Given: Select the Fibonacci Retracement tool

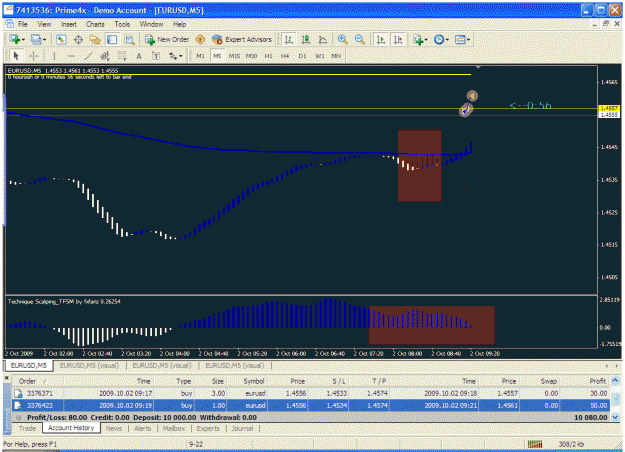Looking at the screenshot, I should tap(122, 56).
